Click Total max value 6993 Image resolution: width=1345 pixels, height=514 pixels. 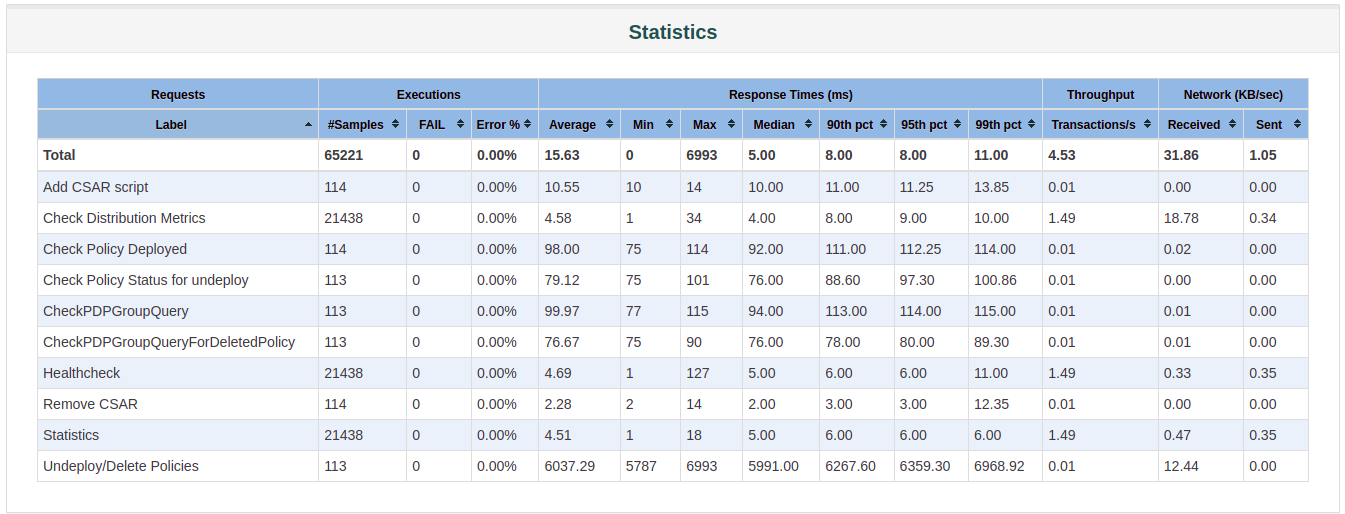click(701, 155)
